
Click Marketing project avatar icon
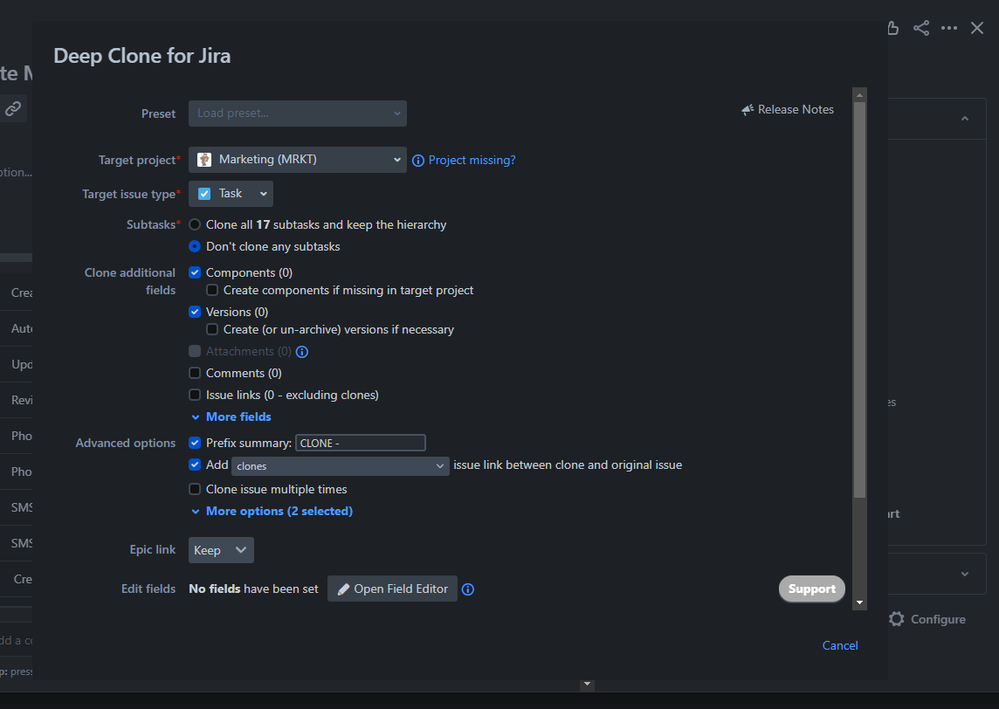coord(204,159)
